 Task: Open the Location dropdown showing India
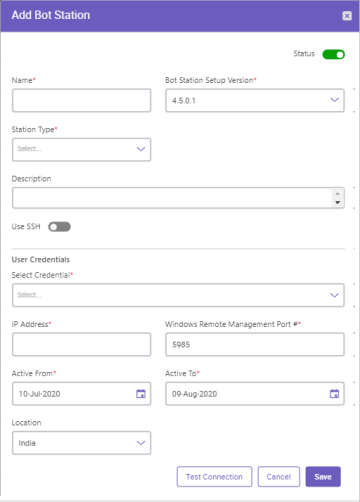[81, 443]
